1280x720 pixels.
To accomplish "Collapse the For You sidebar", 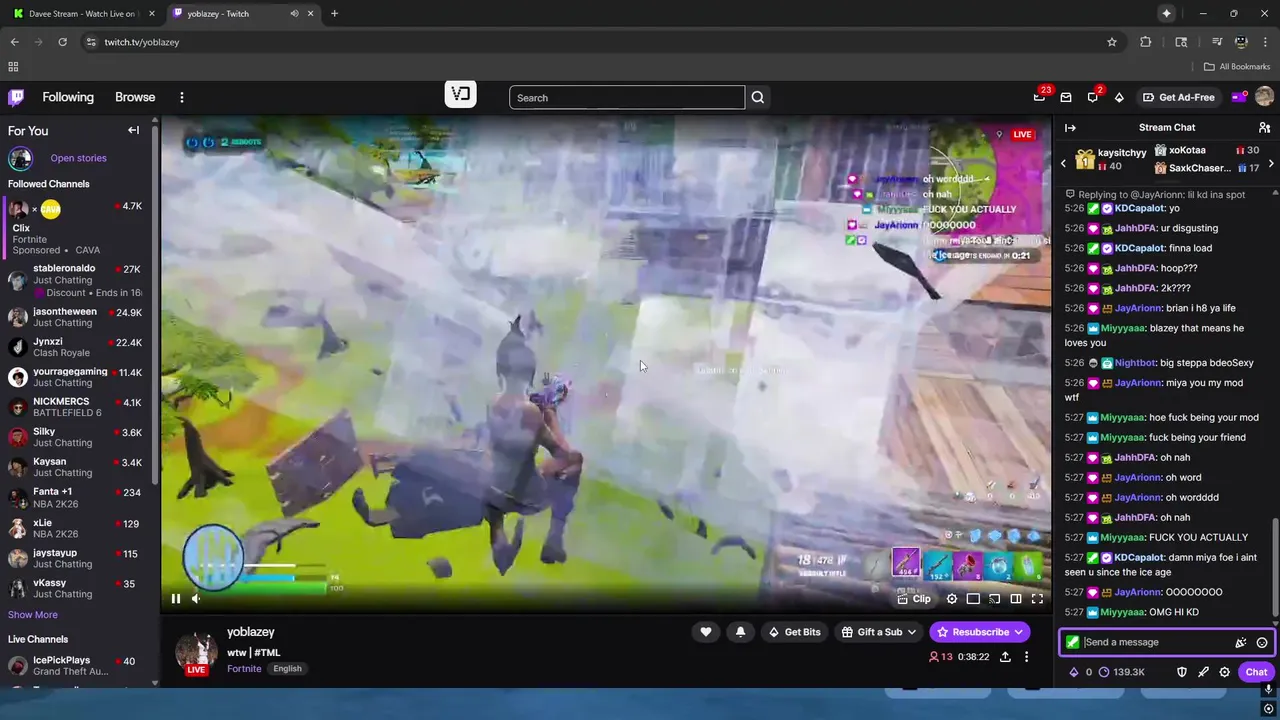I will (x=133, y=130).
